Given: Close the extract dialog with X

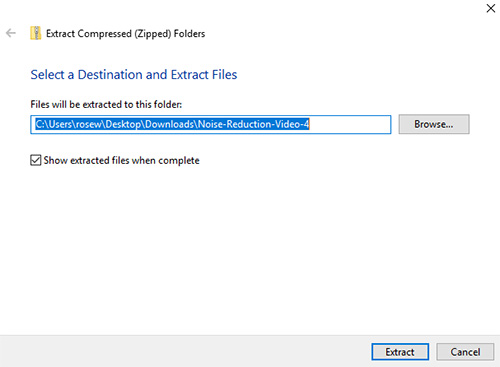Looking at the screenshot, I should pos(490,8).
